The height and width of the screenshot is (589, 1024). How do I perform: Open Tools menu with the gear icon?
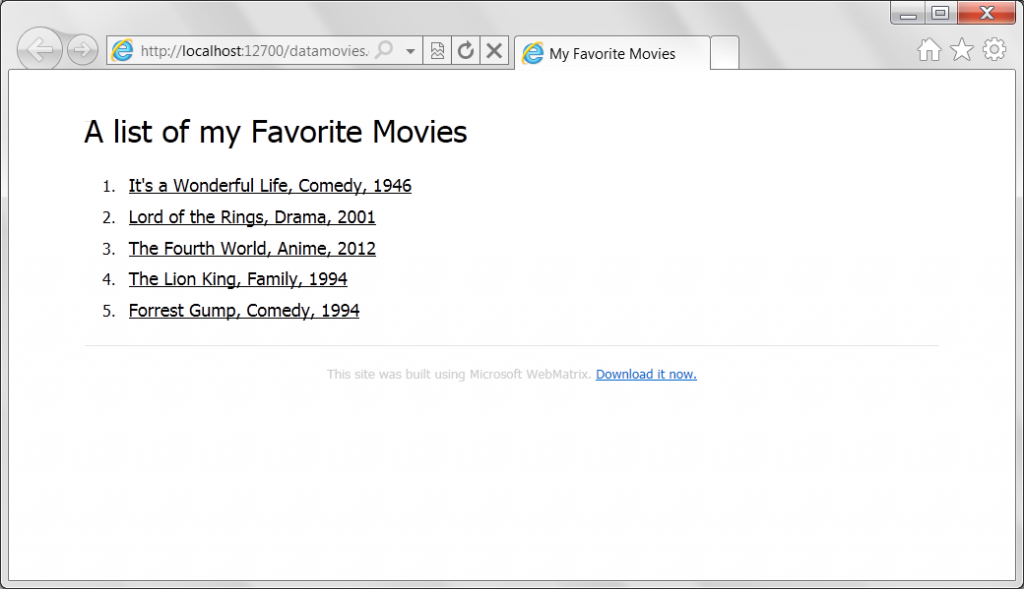[x=994, y=50]
